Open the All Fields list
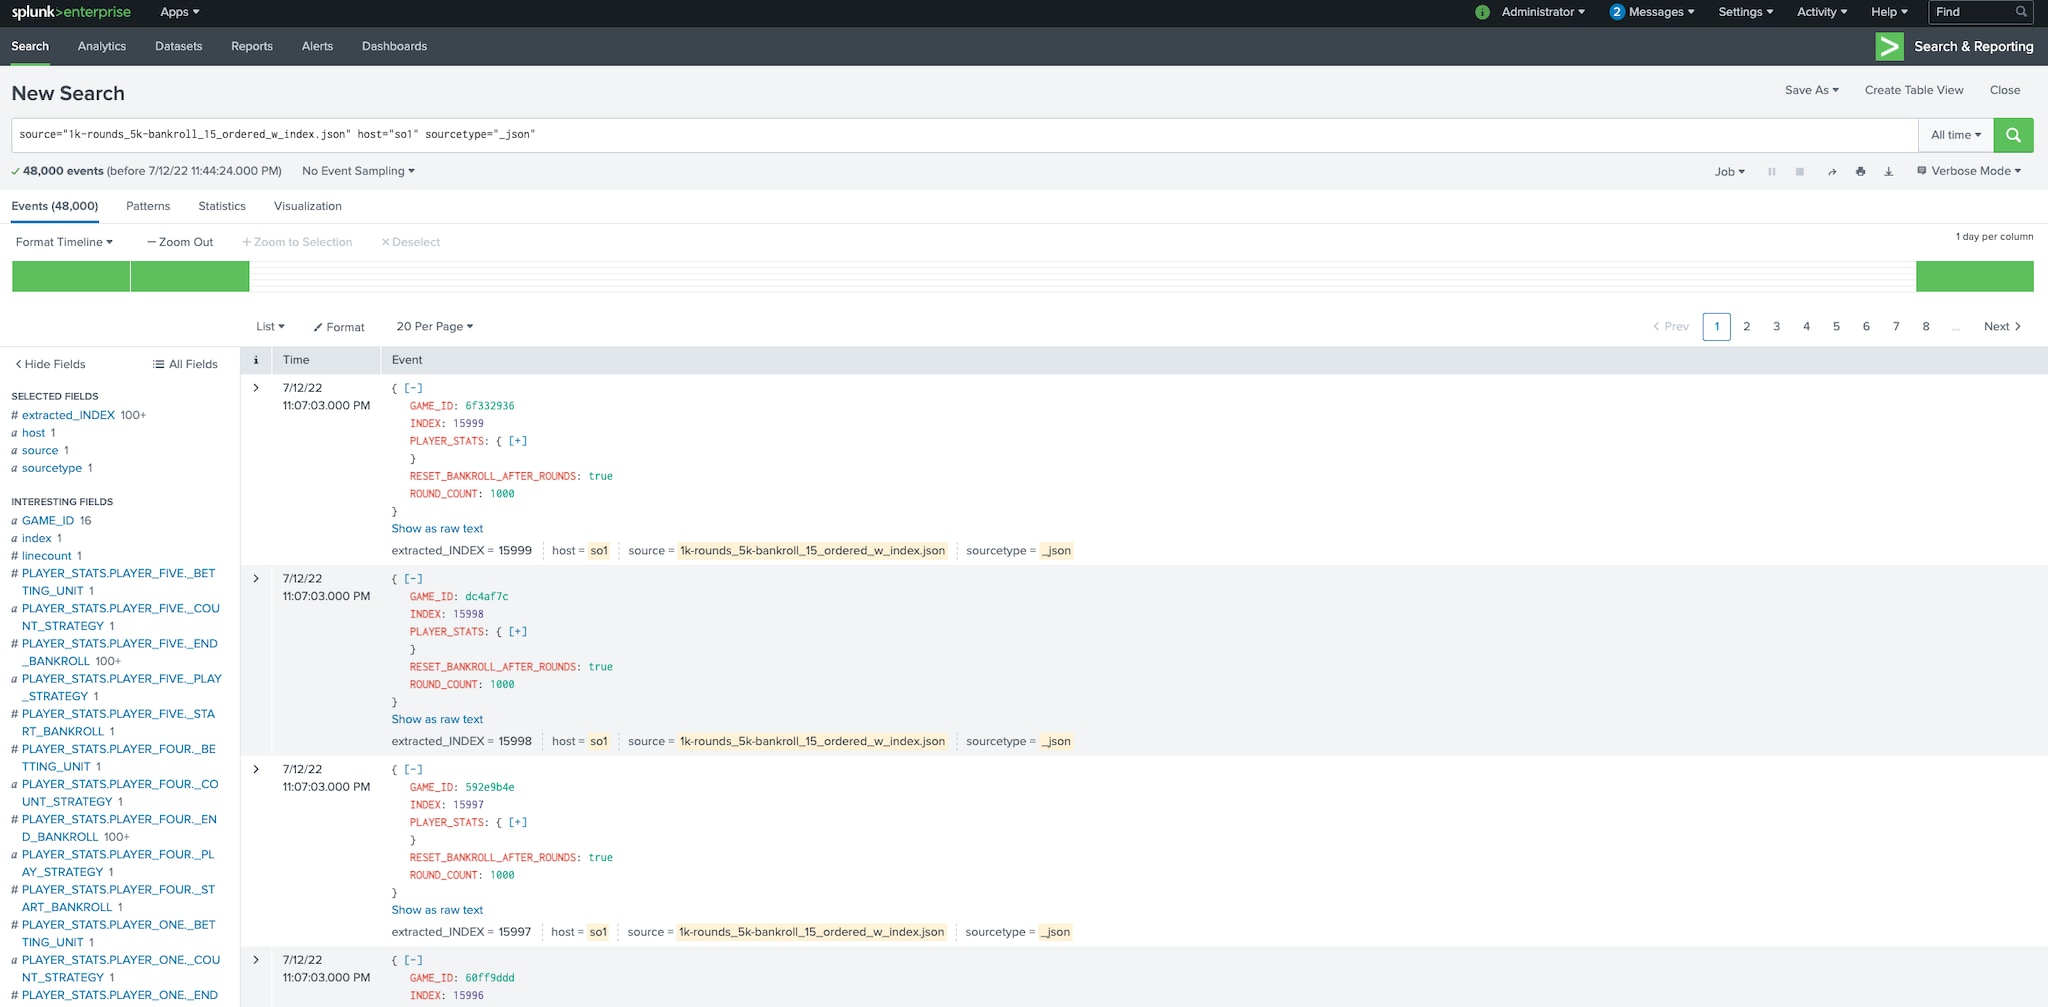This screenshot has height=1007, width=2048. pos(185,364)
